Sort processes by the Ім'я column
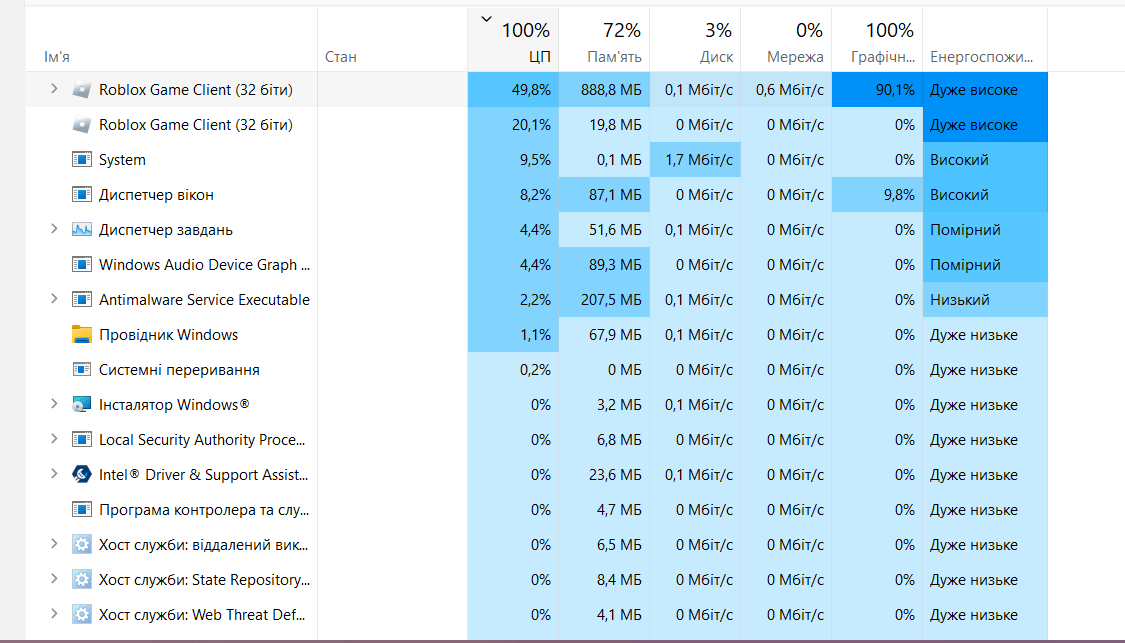 click(x=171, y=40)
